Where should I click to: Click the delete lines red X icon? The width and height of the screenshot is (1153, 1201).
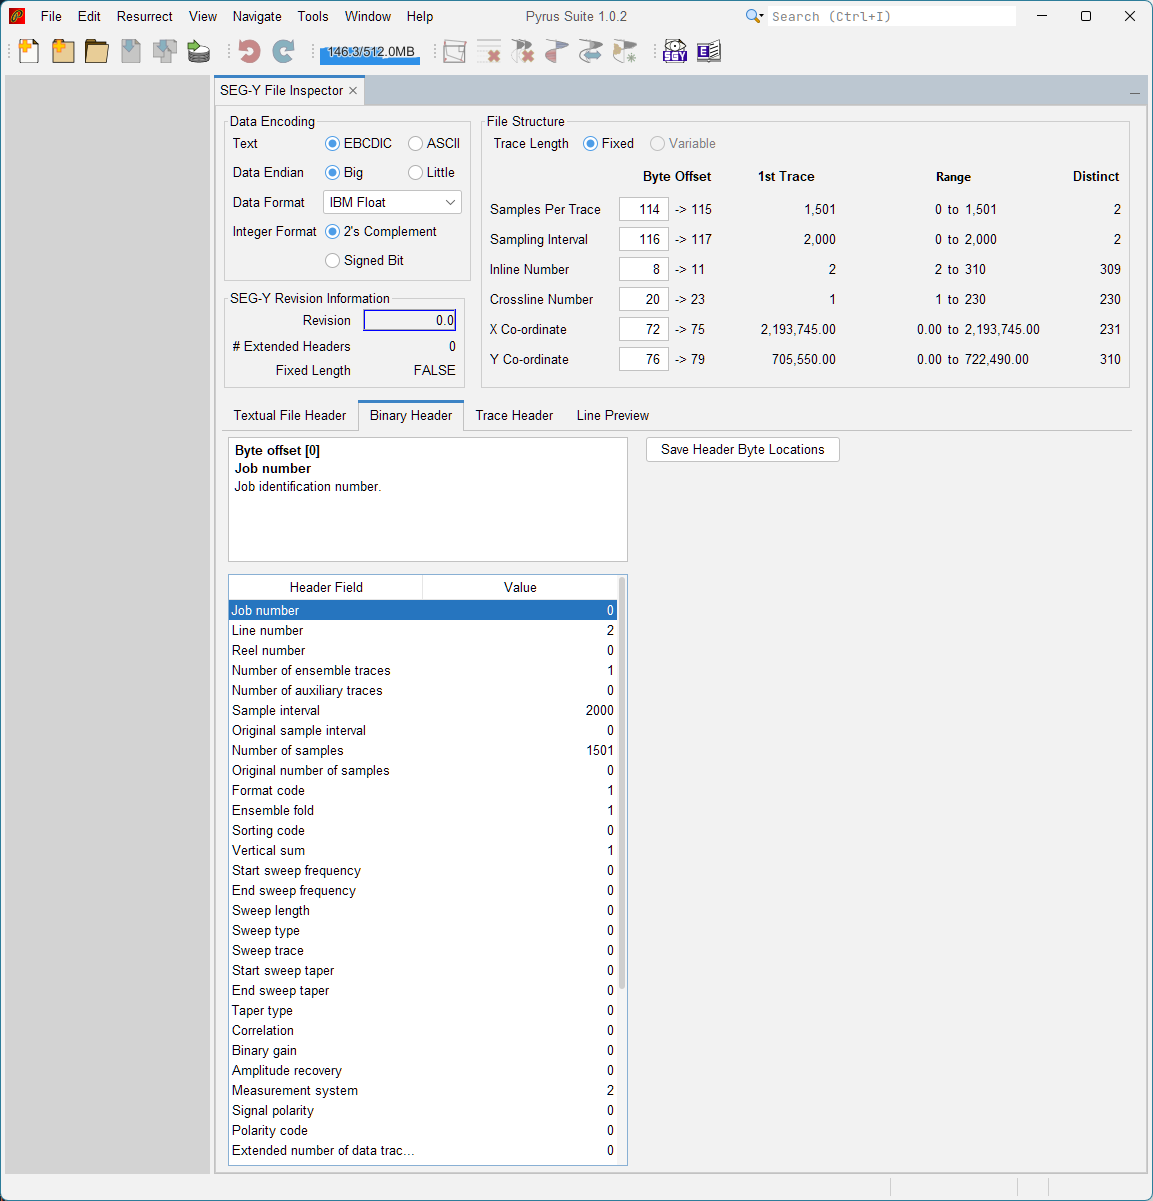[489, 51]
